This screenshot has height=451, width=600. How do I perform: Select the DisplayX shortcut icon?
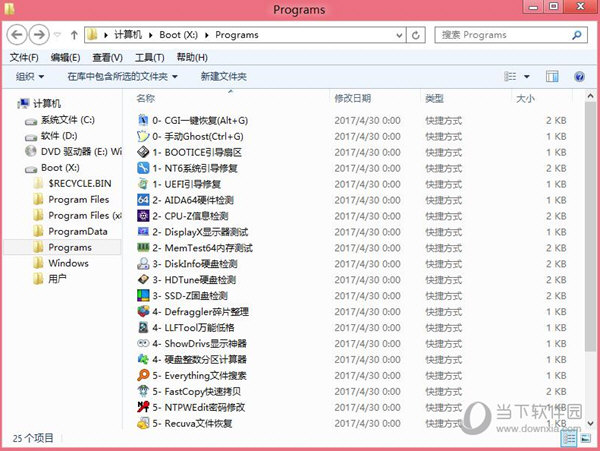point(143,232)
